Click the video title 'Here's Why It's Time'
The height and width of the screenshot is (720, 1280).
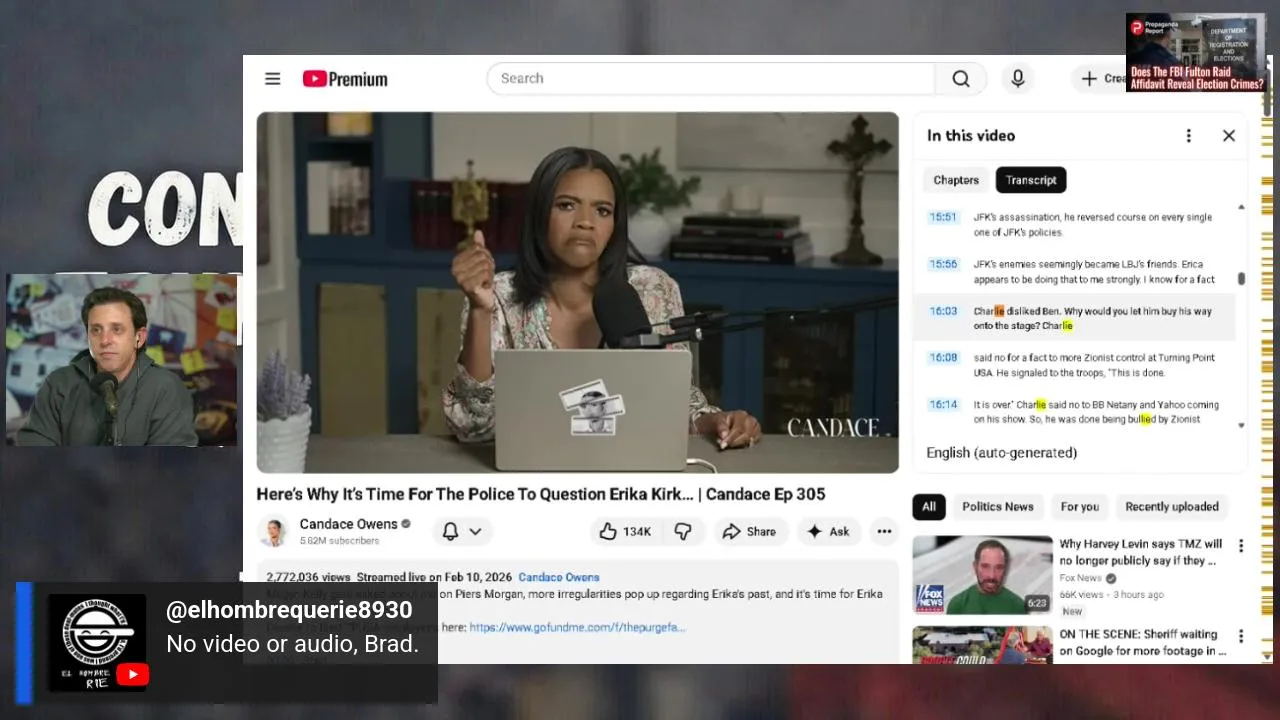click(x=540, y=494)
